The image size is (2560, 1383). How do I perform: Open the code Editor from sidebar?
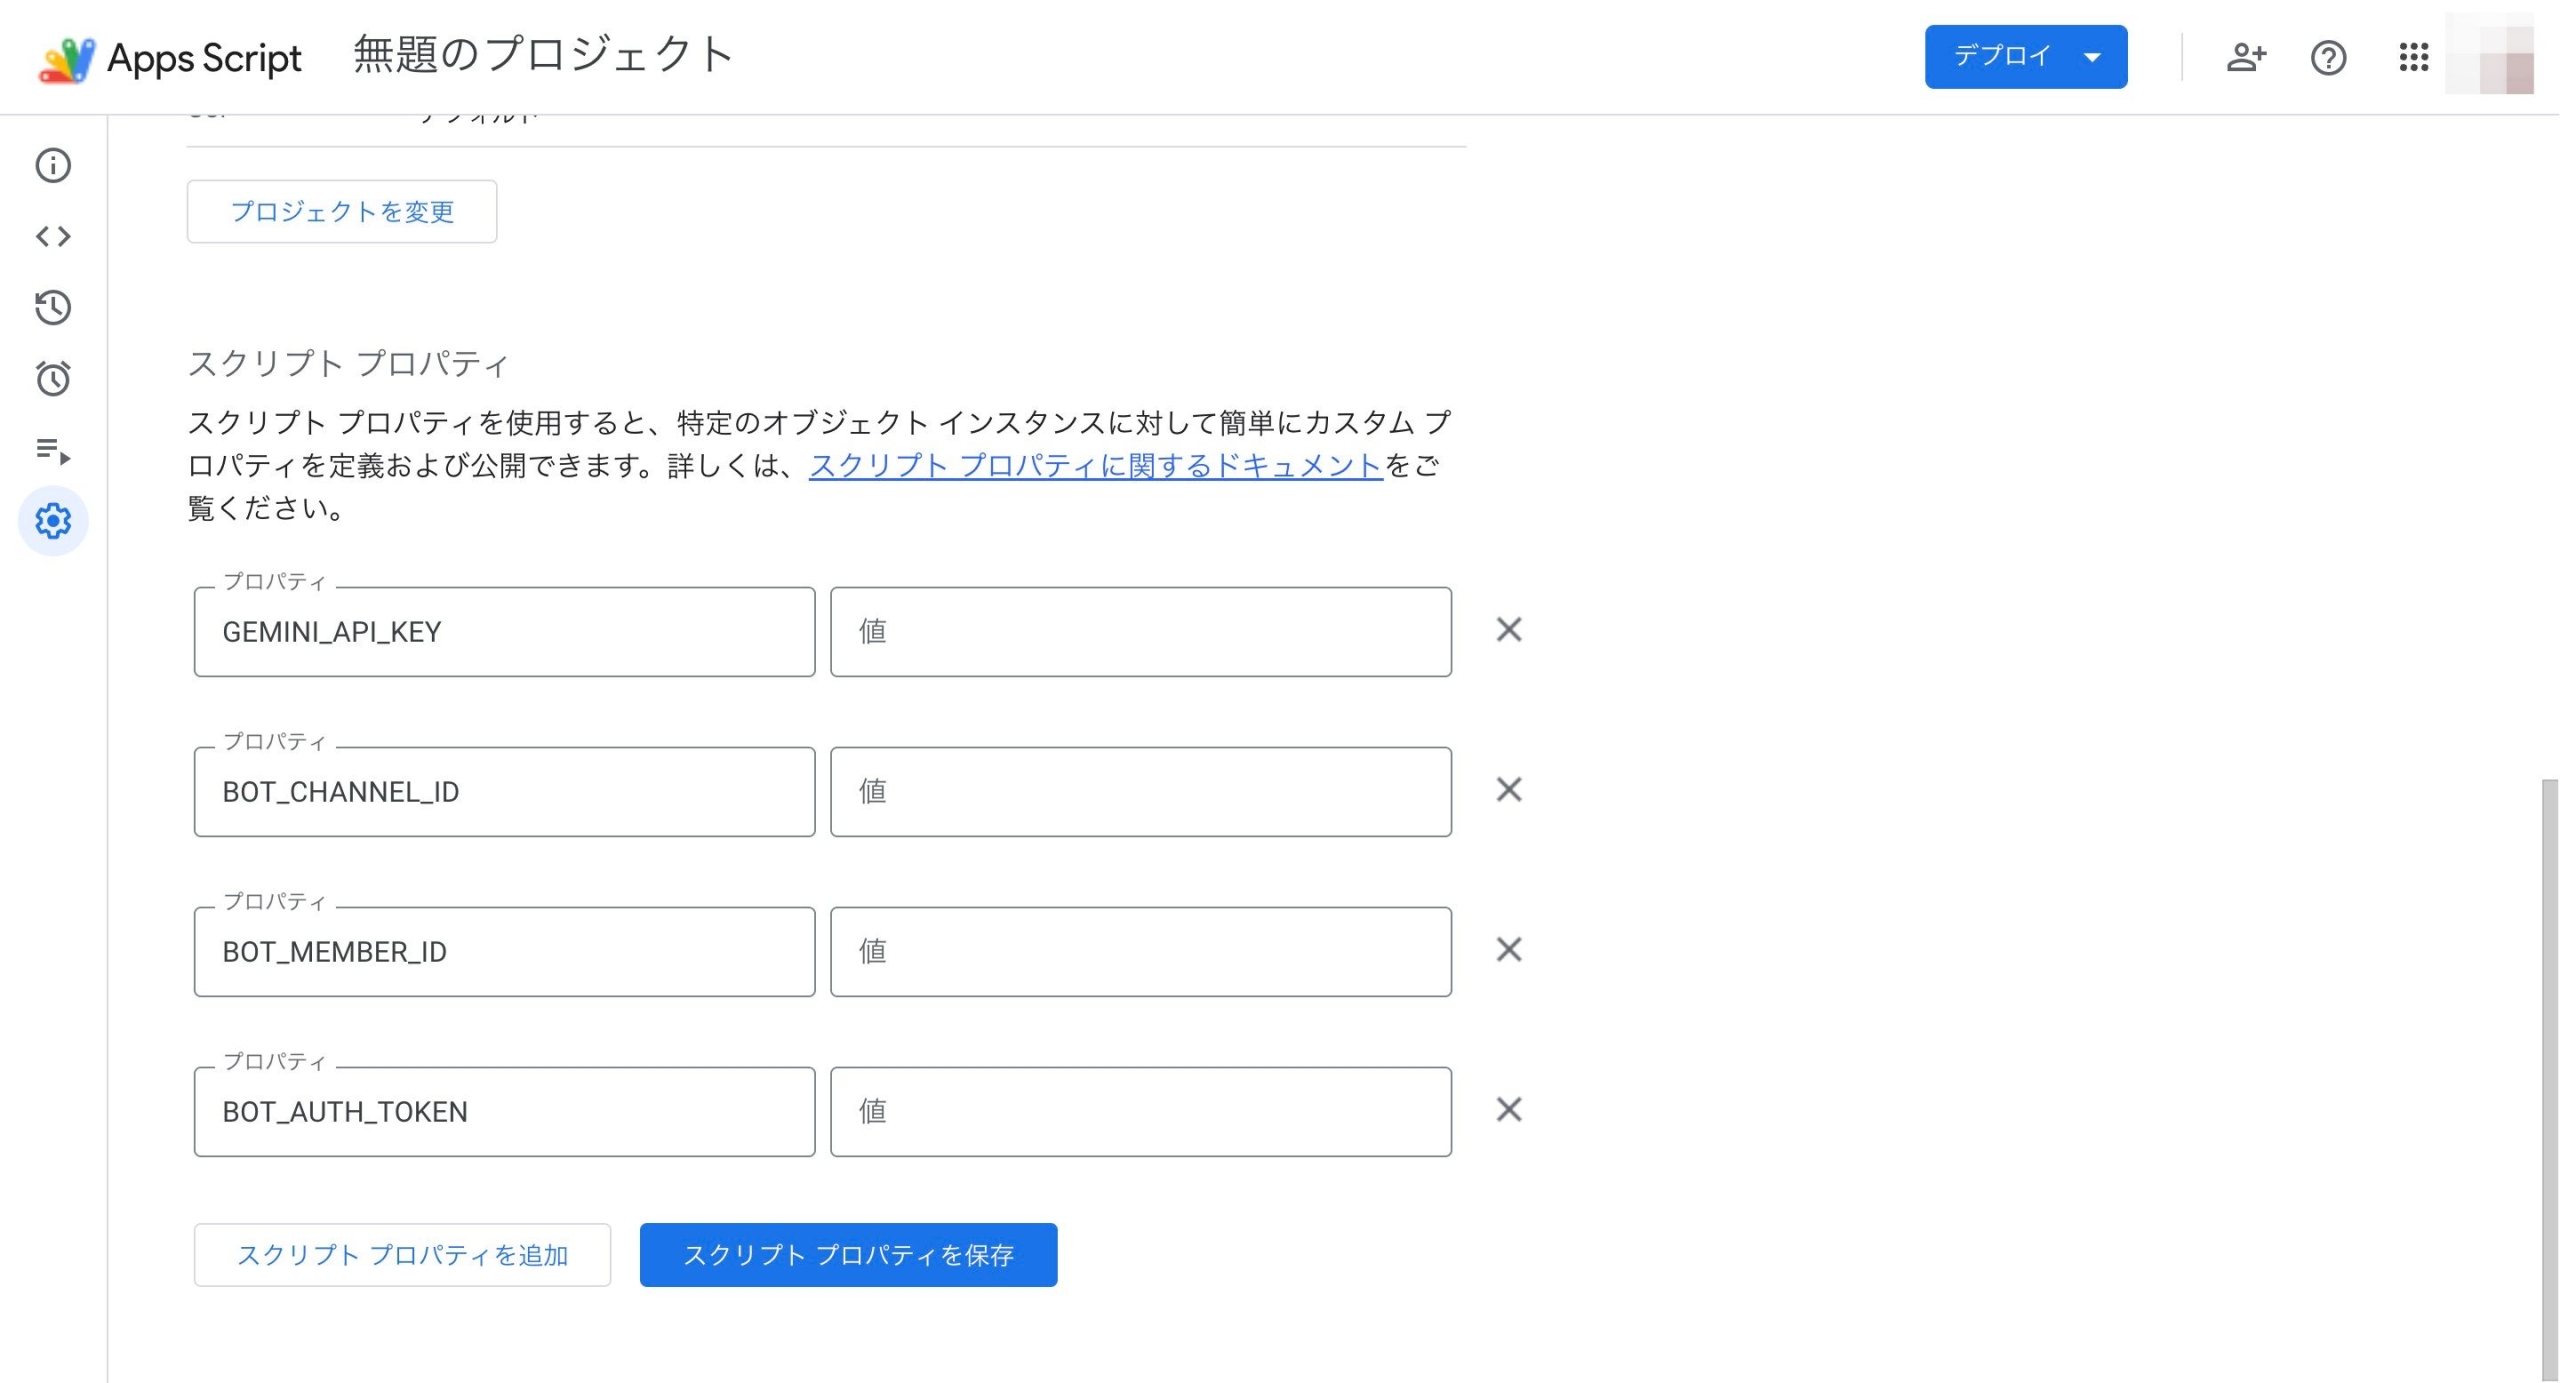click(x=53, y=236)
